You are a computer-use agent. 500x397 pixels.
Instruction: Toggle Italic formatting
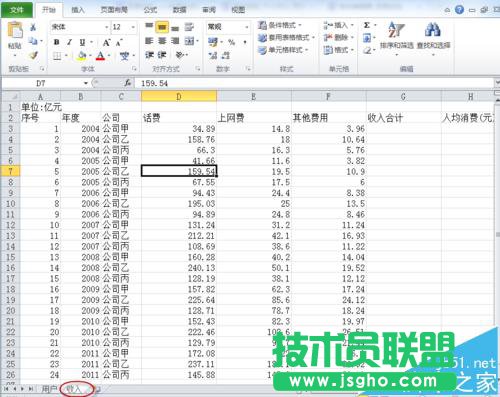(x=69, y=42)
